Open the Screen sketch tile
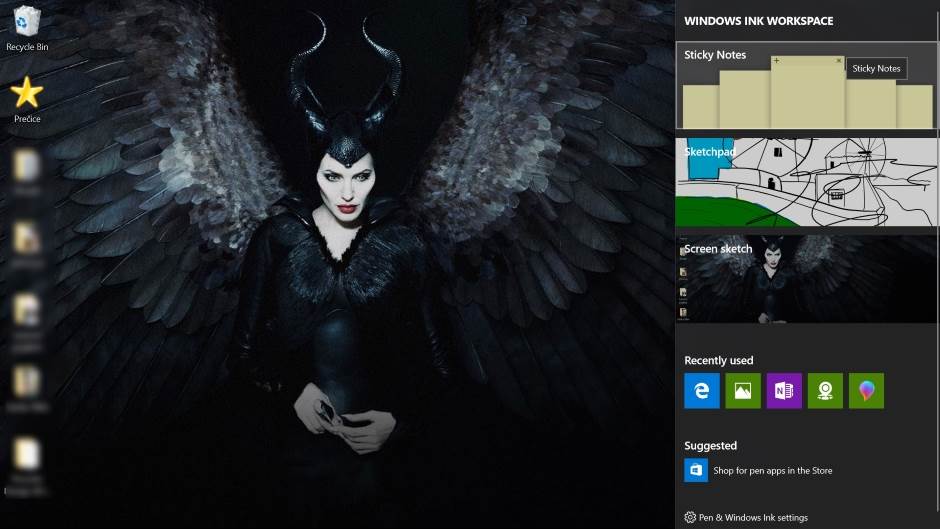Image resolution: width=940 pixels, height=529 pixels. point(806,279)
